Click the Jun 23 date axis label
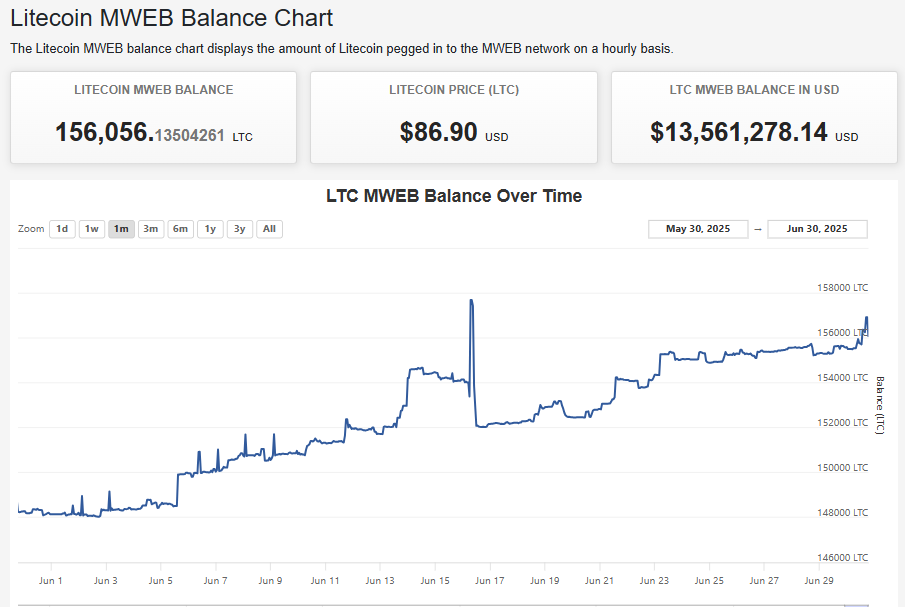The width and height of the screenshot is (905, 607). 654,581
